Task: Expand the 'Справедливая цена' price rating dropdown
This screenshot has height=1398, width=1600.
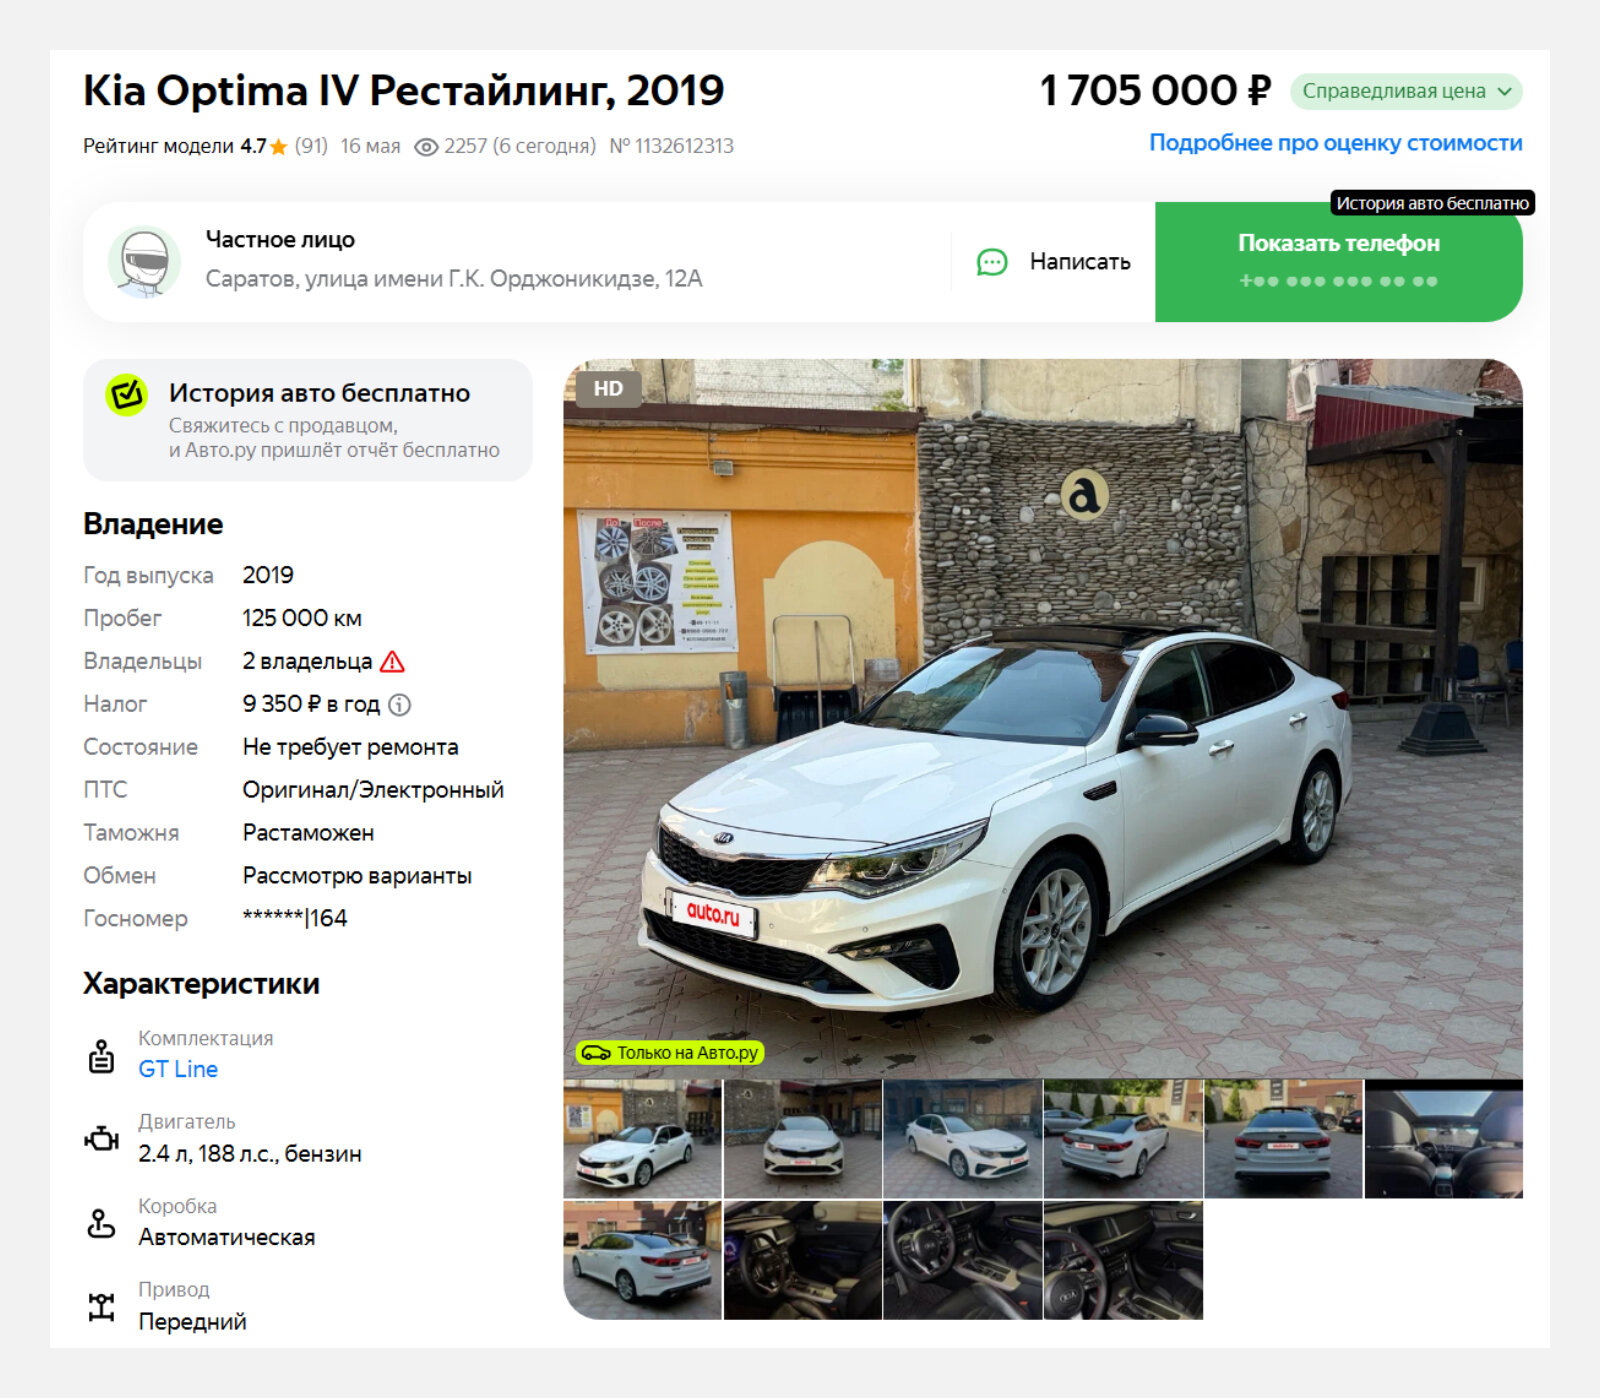Action: [1406, 92]
